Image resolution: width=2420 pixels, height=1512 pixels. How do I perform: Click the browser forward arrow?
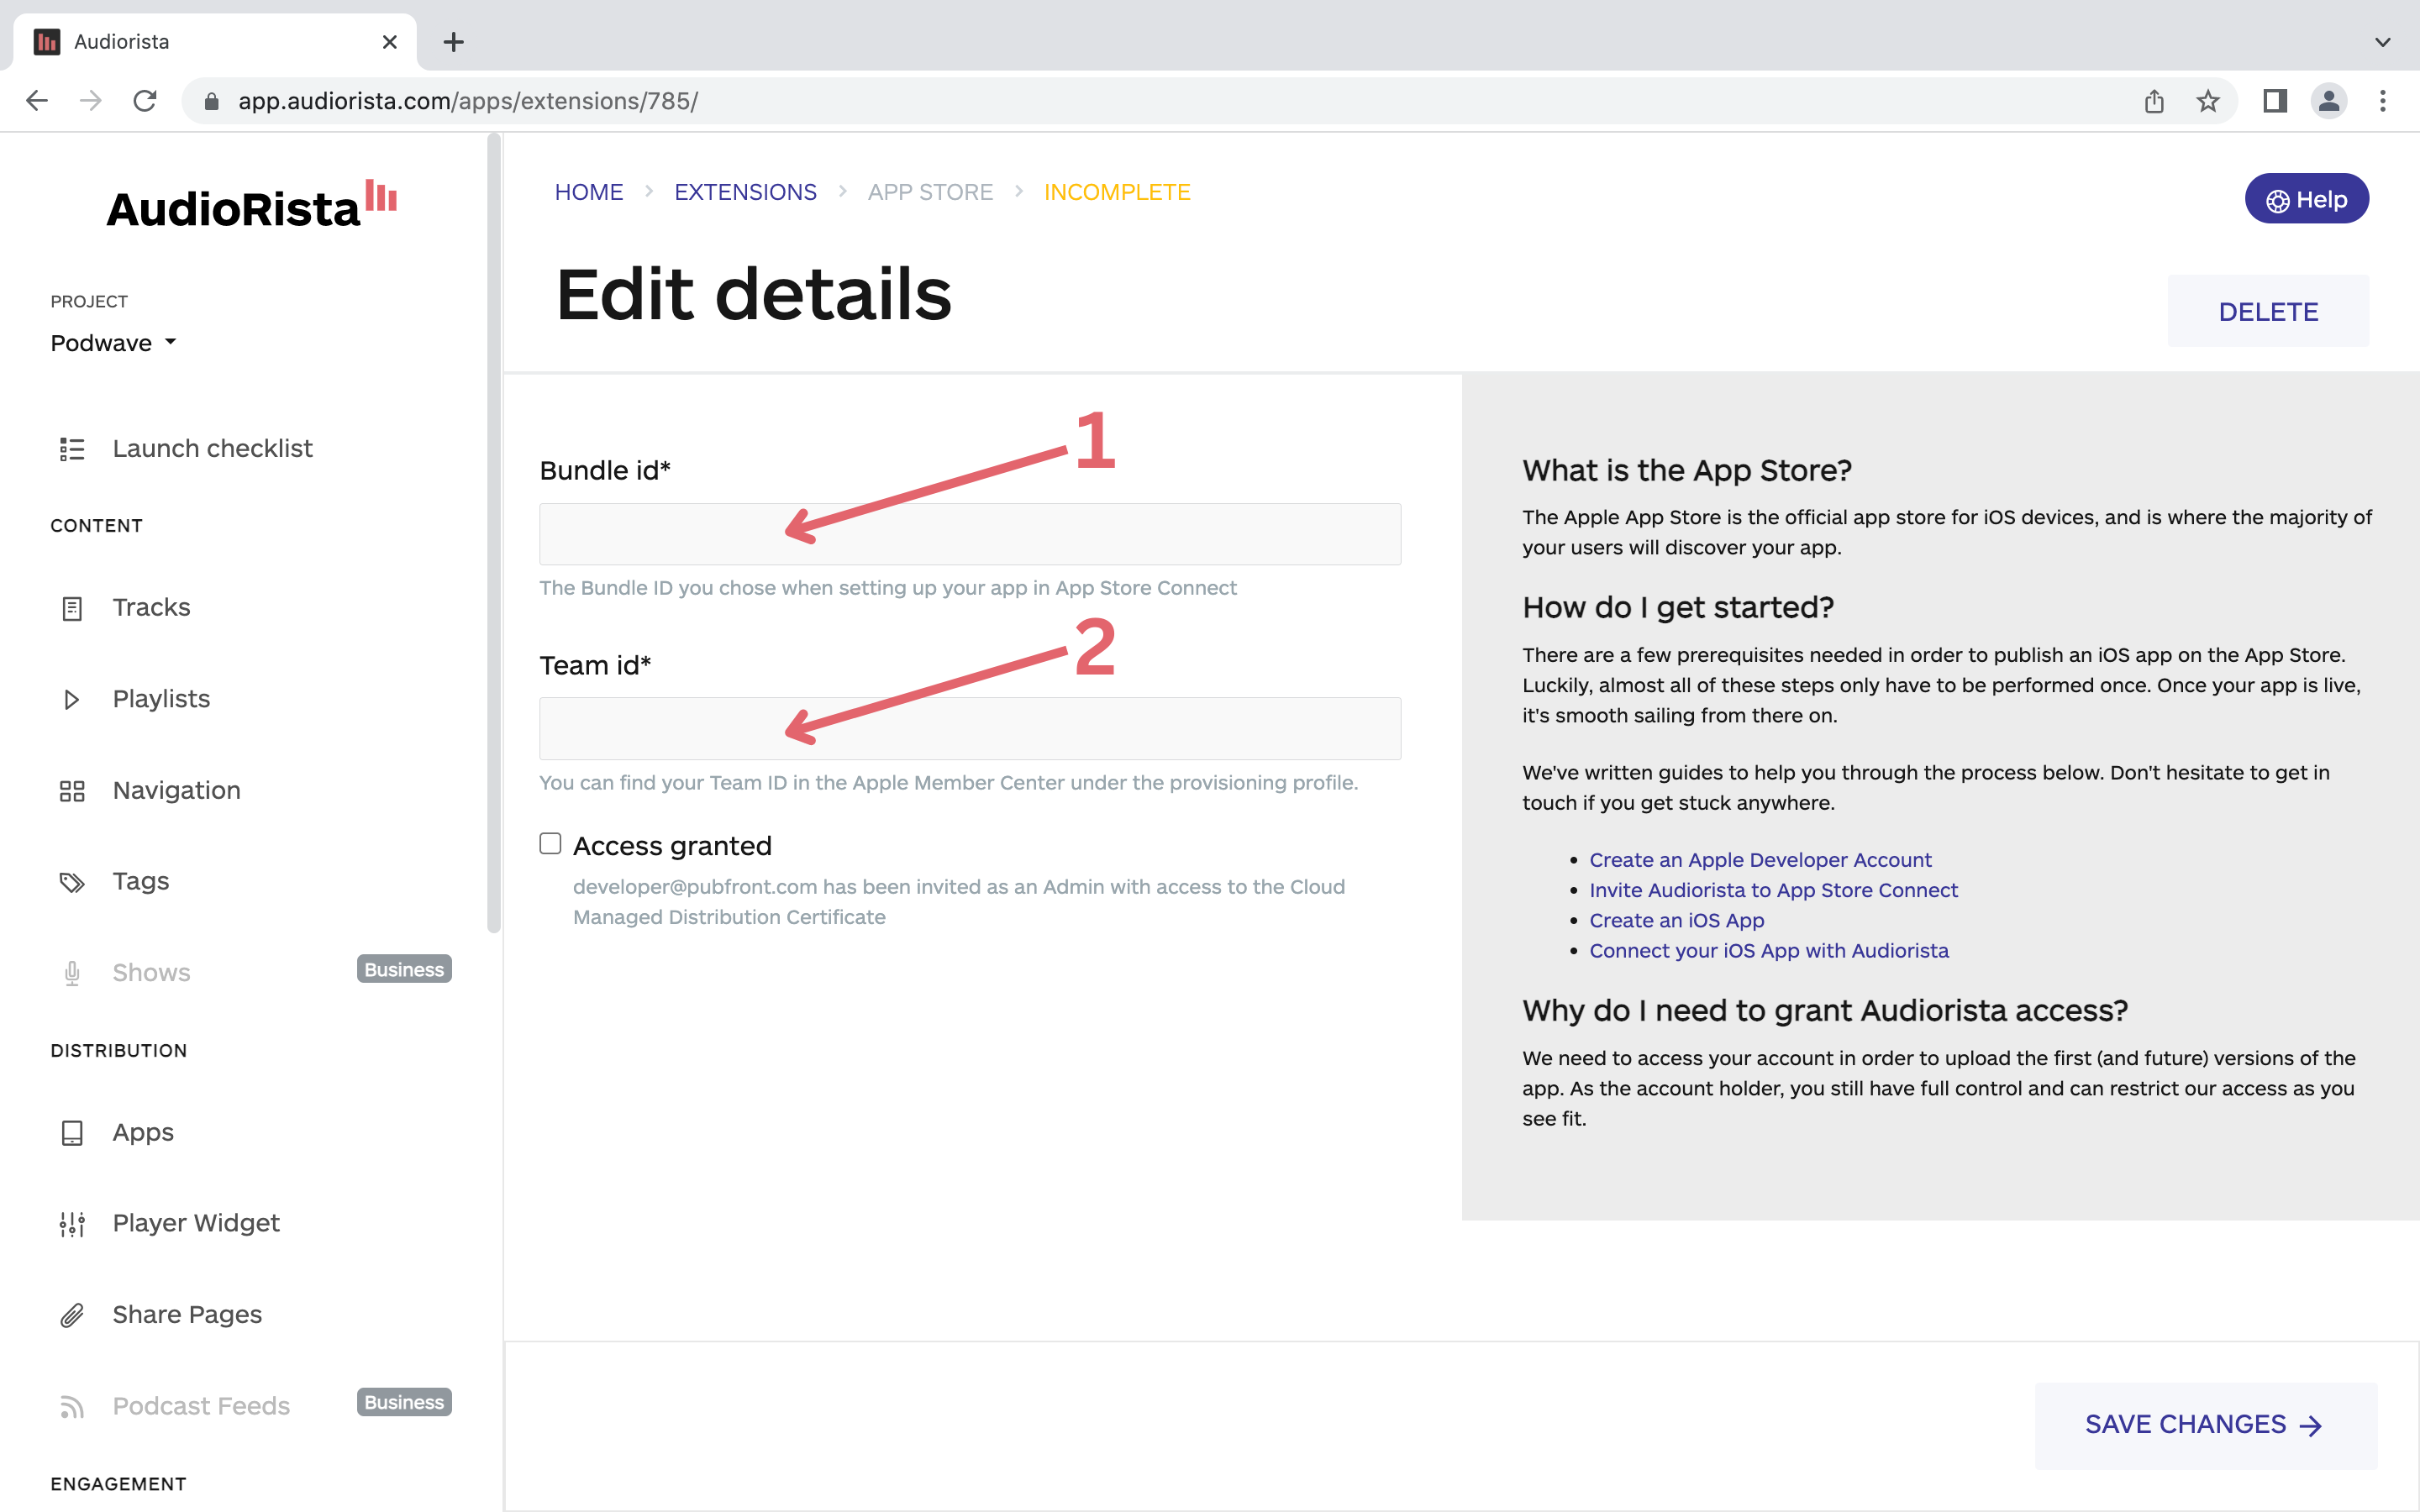point(91,101)
